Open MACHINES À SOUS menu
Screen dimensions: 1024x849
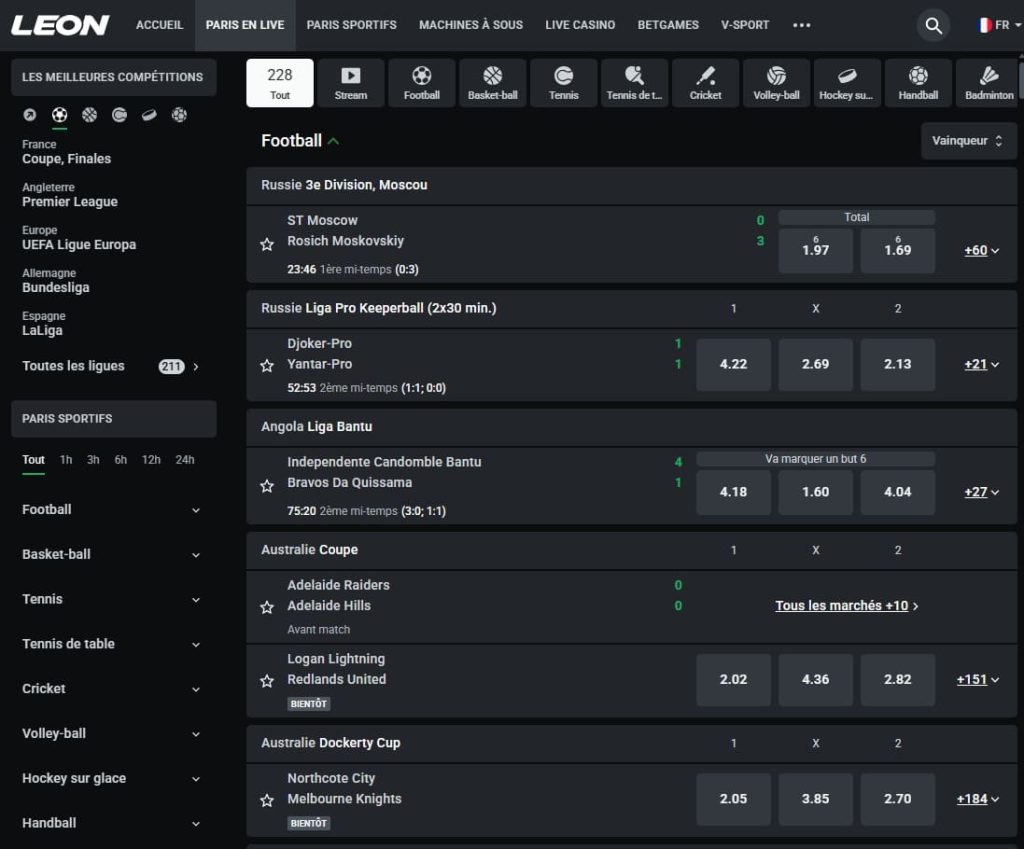(x=471, y=25)
